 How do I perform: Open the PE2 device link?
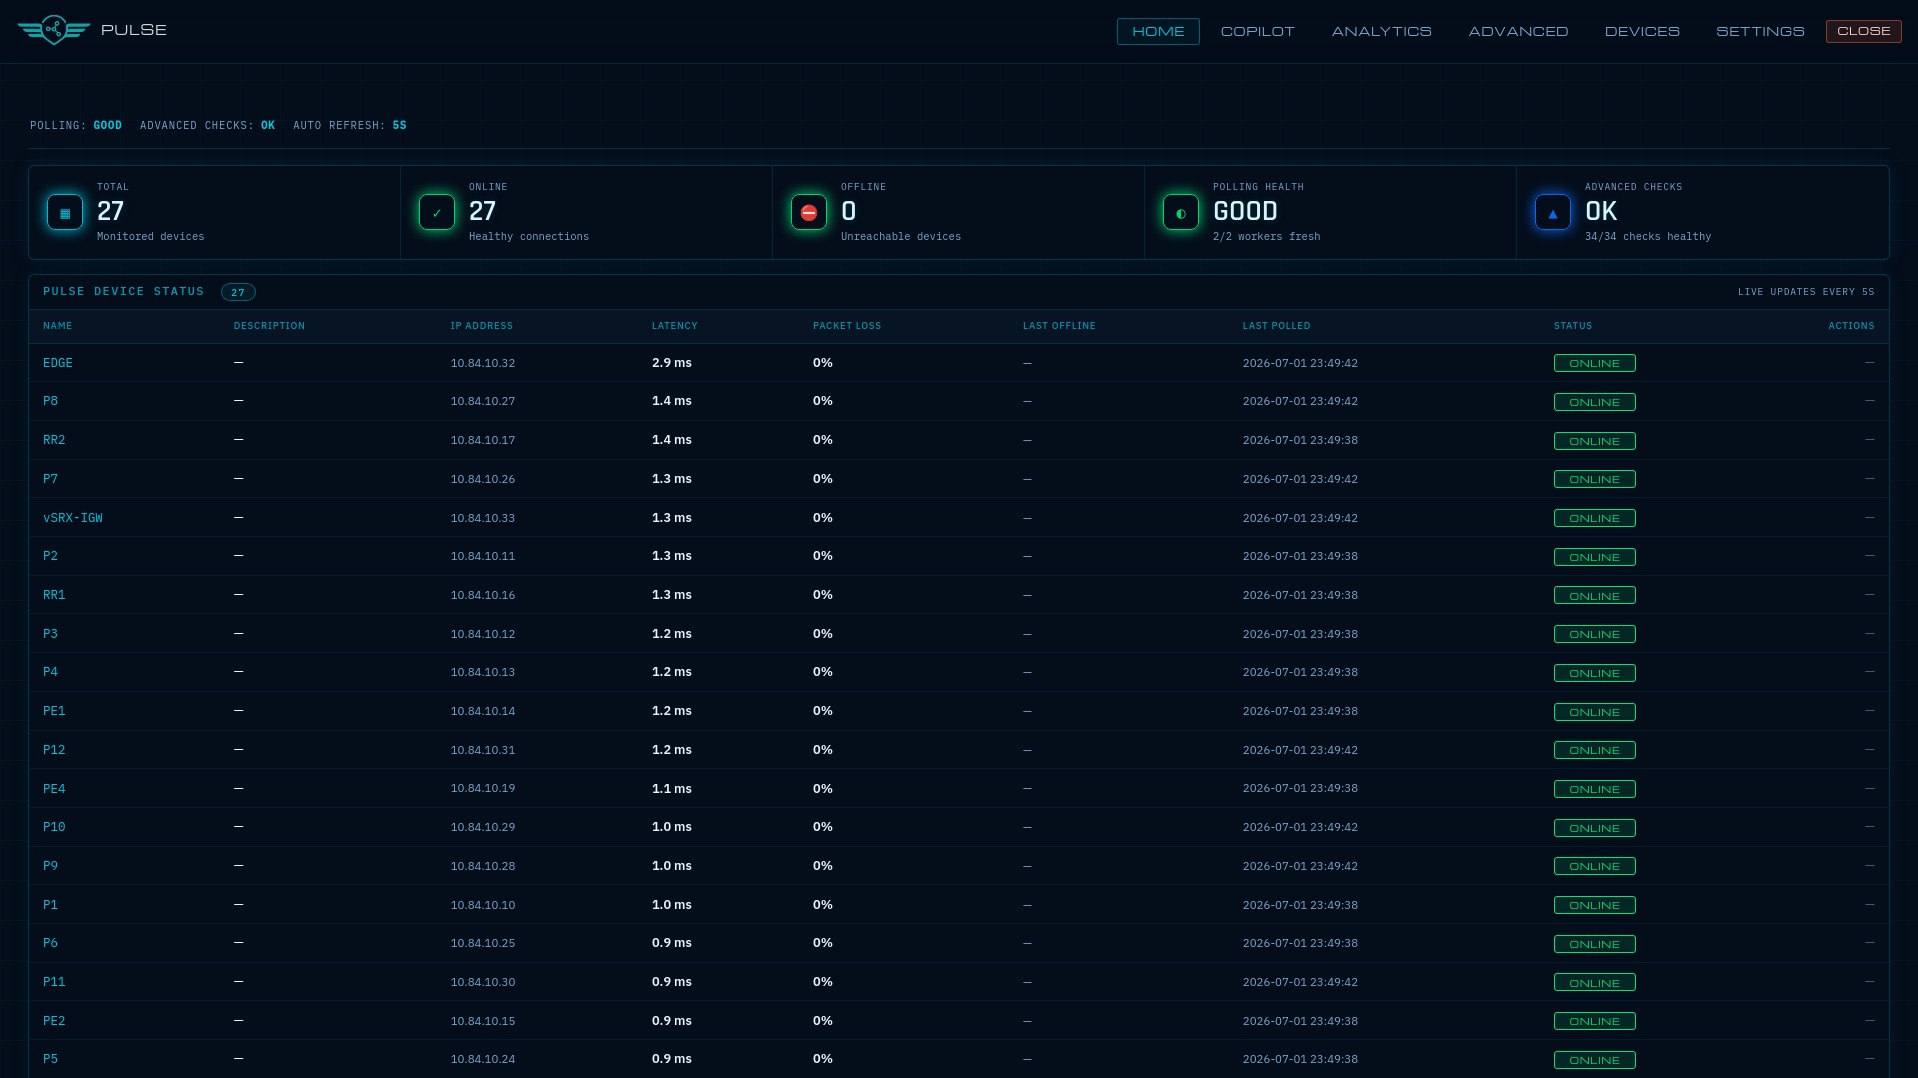point(54,1021)
